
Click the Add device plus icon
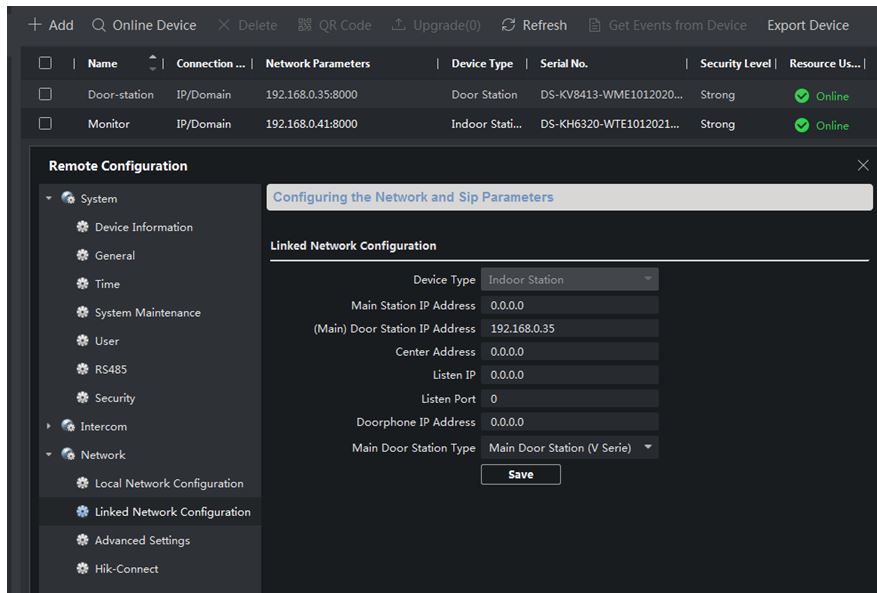point(34,25)
